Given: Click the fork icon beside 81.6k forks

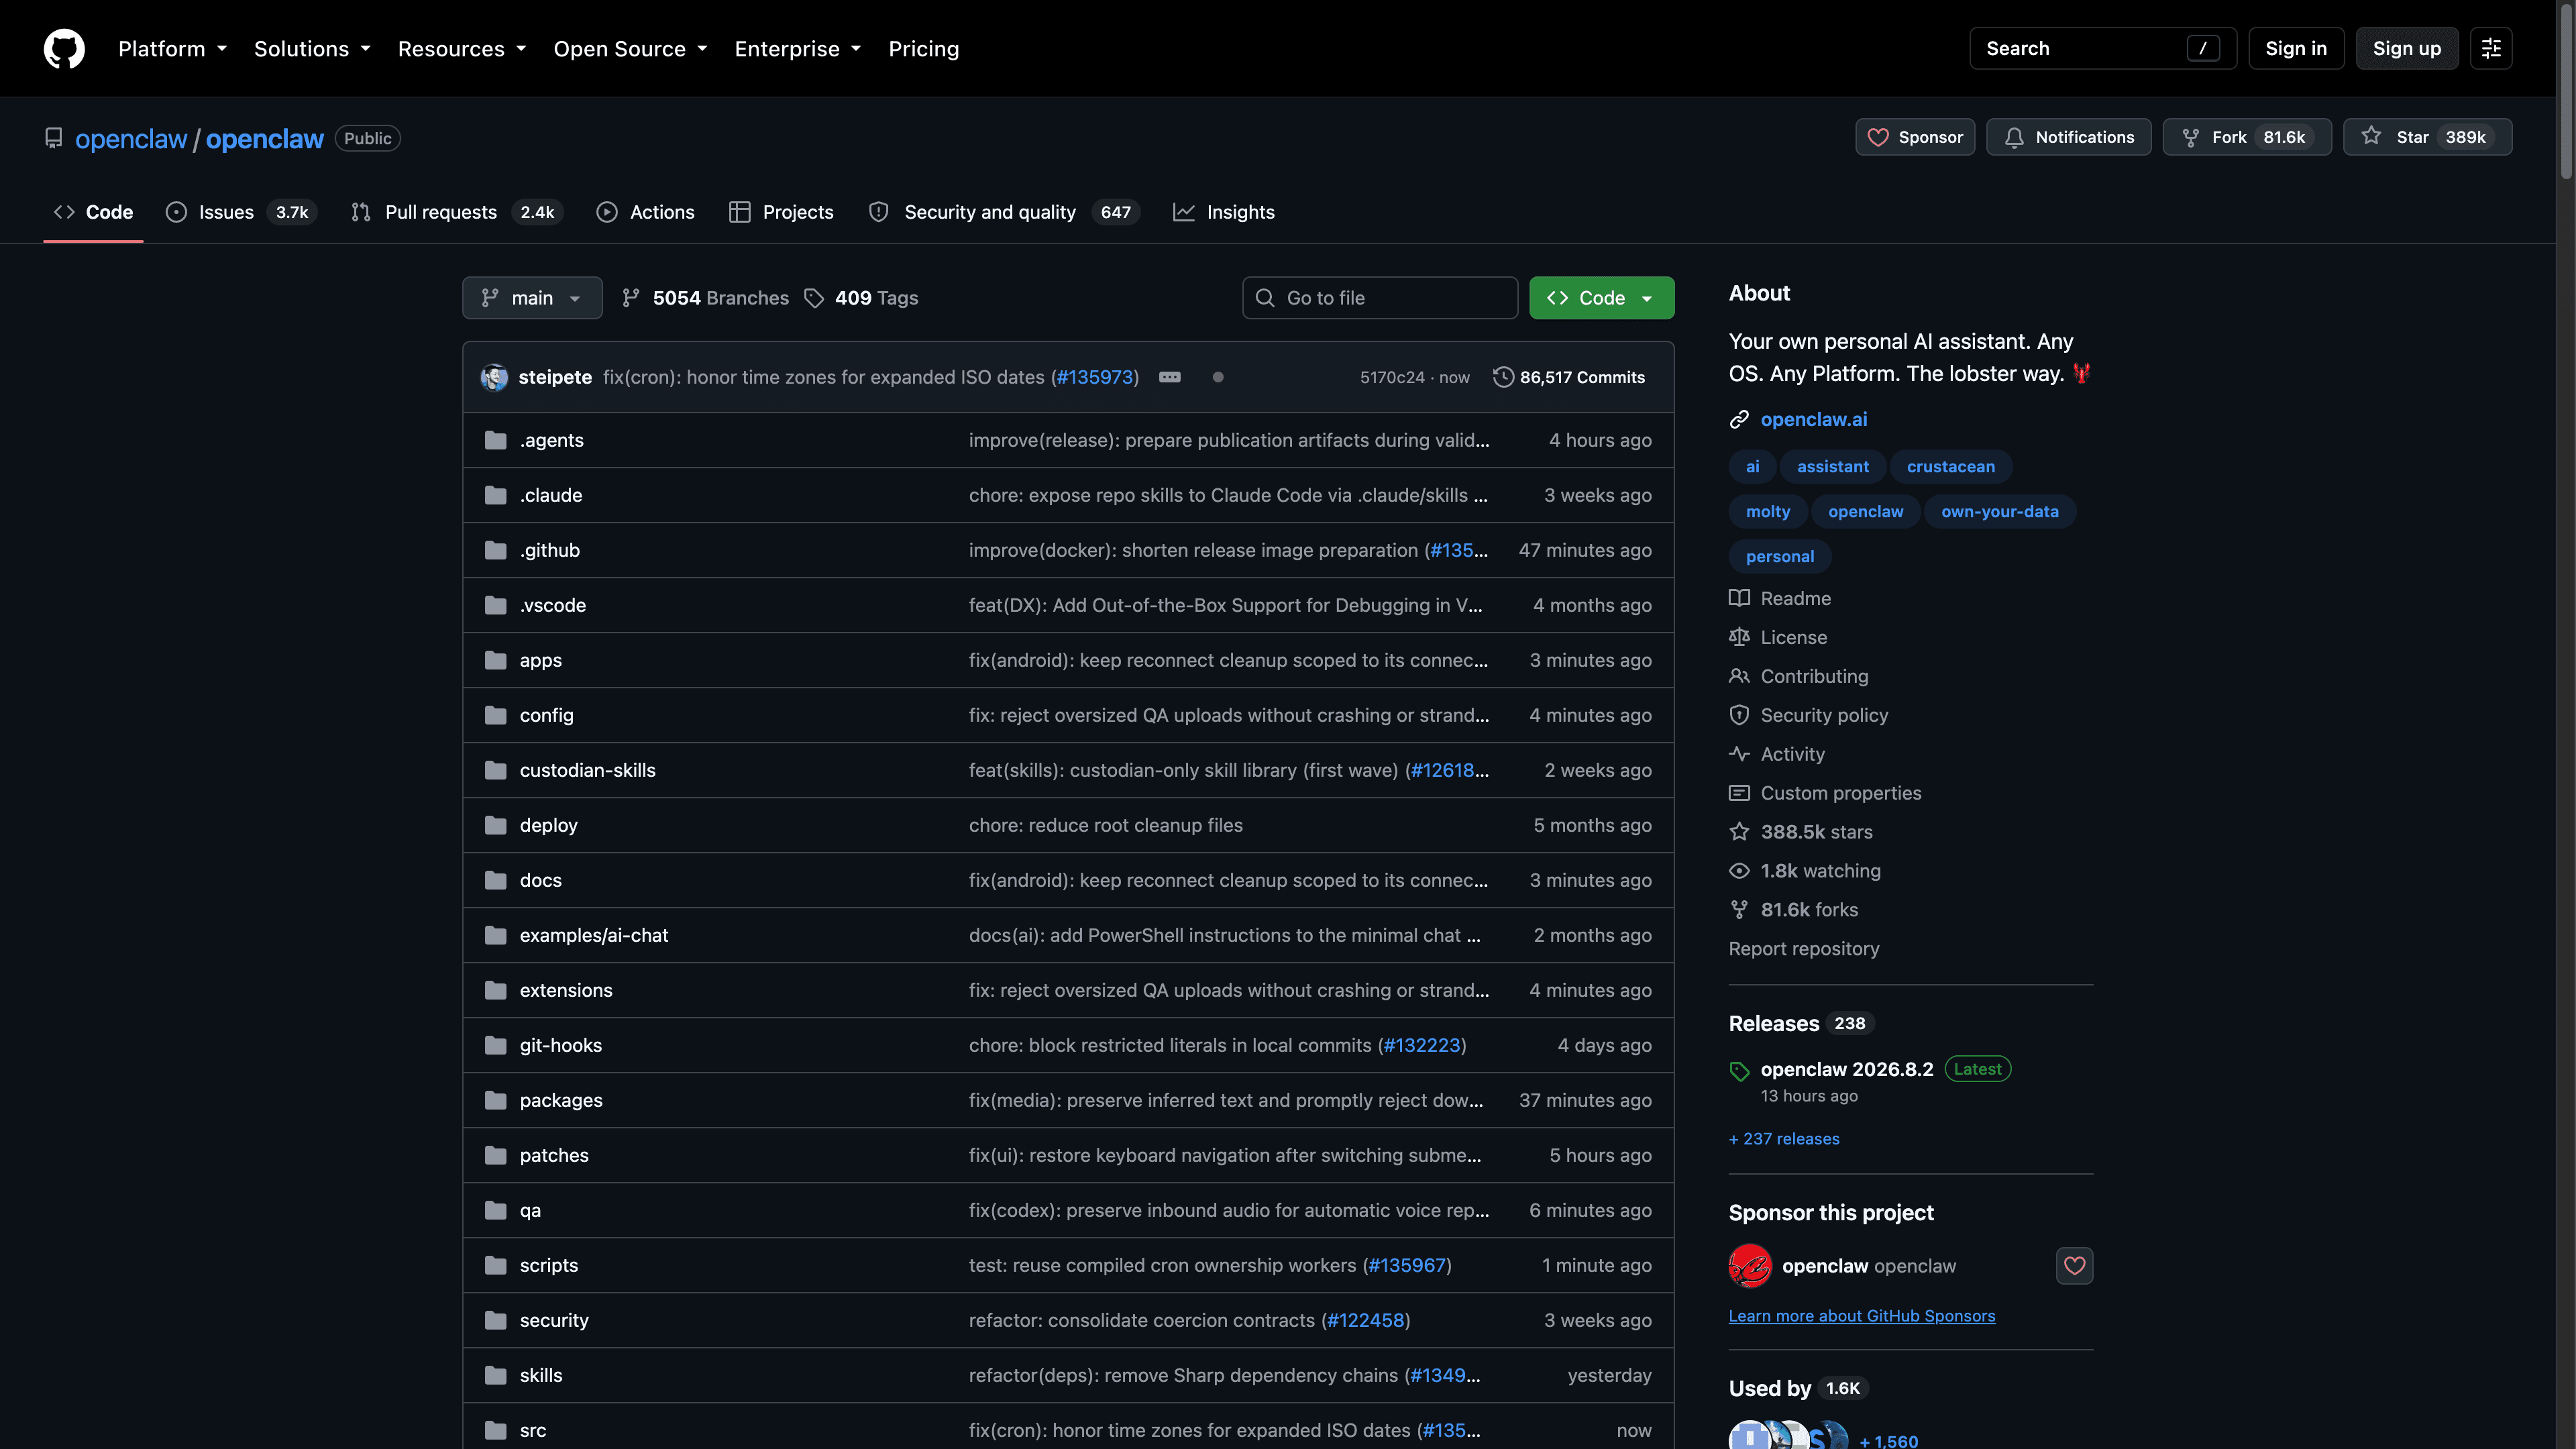Looking at the screenshot, I should pyautogui.click(x=1739, y=910).
